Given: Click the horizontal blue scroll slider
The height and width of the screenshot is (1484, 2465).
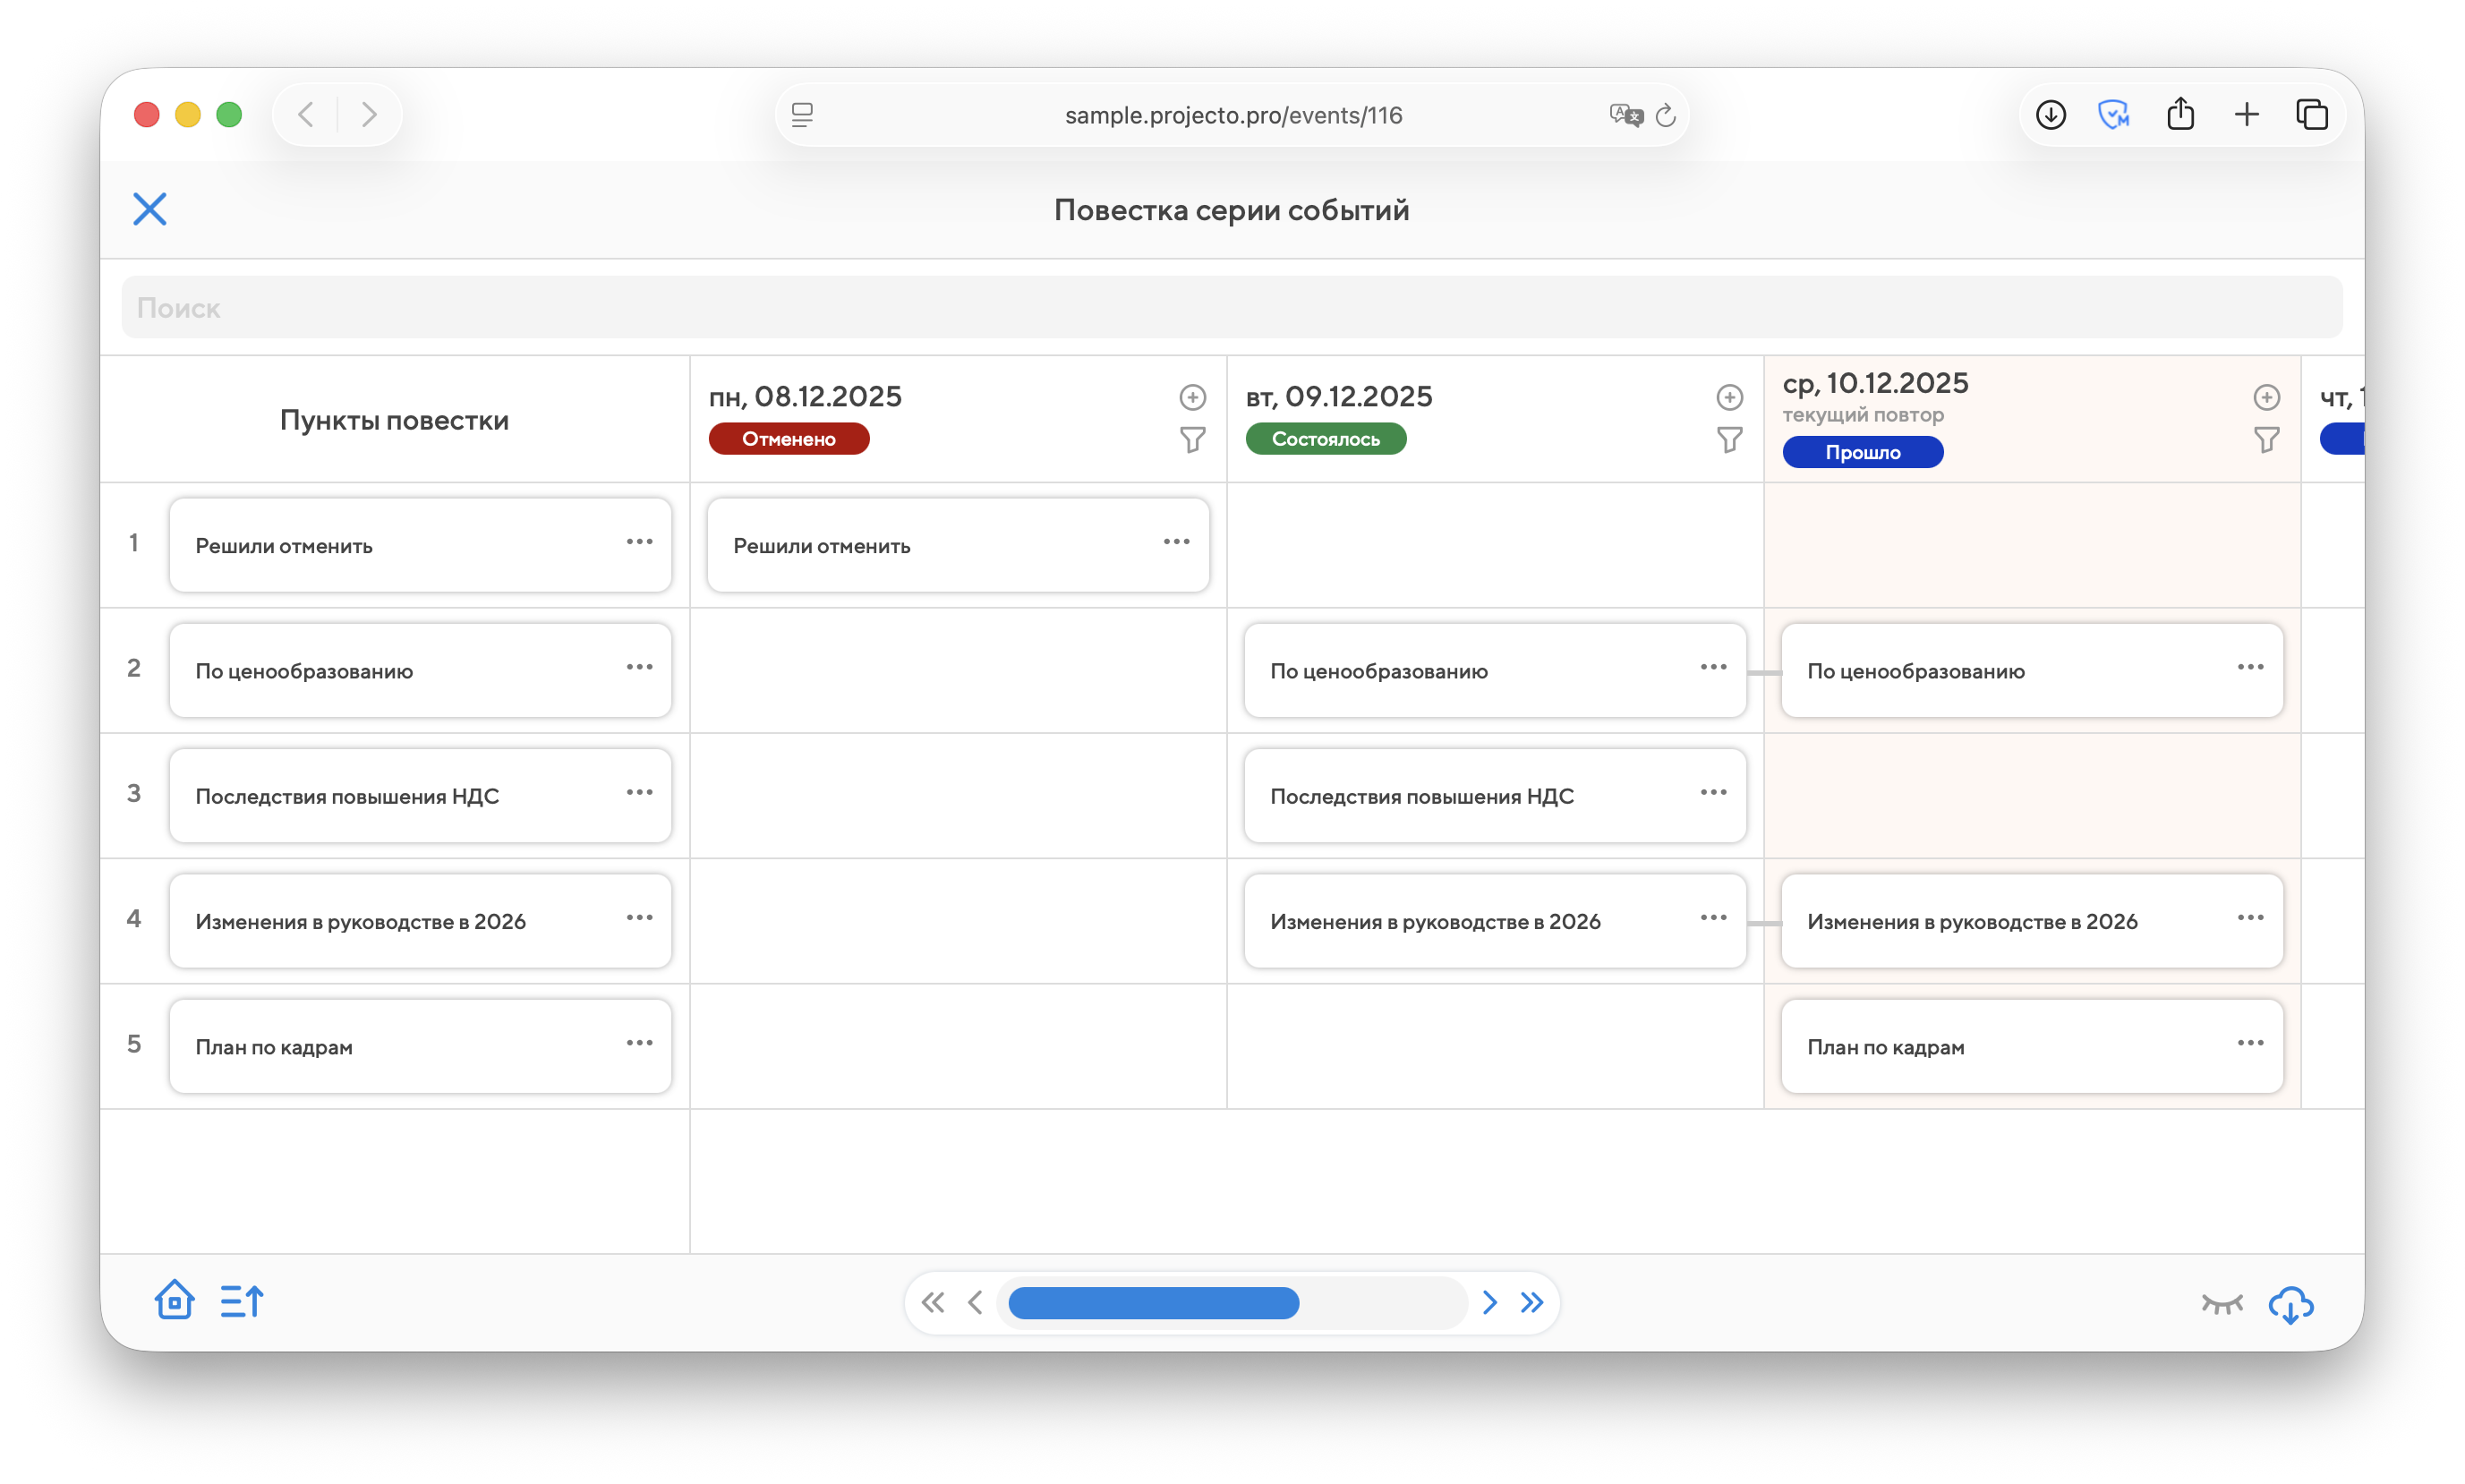Looking at the screenshot, I should [x=1153, y=1302].
